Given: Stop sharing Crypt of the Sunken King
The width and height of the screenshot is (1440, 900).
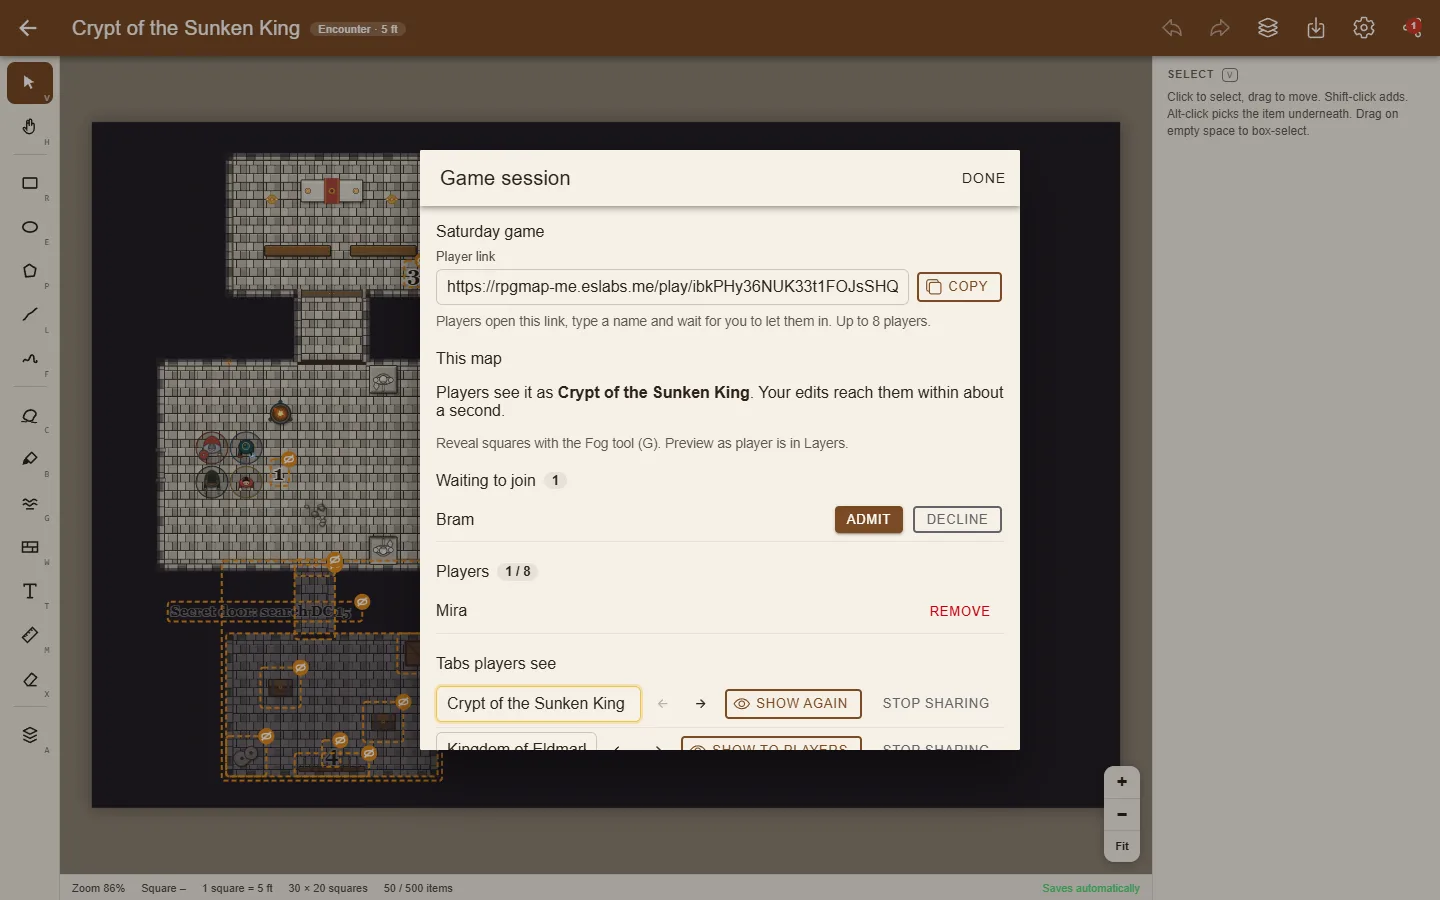Looking at the screenshot, I should pyautogui.click(x=936, y=704).
